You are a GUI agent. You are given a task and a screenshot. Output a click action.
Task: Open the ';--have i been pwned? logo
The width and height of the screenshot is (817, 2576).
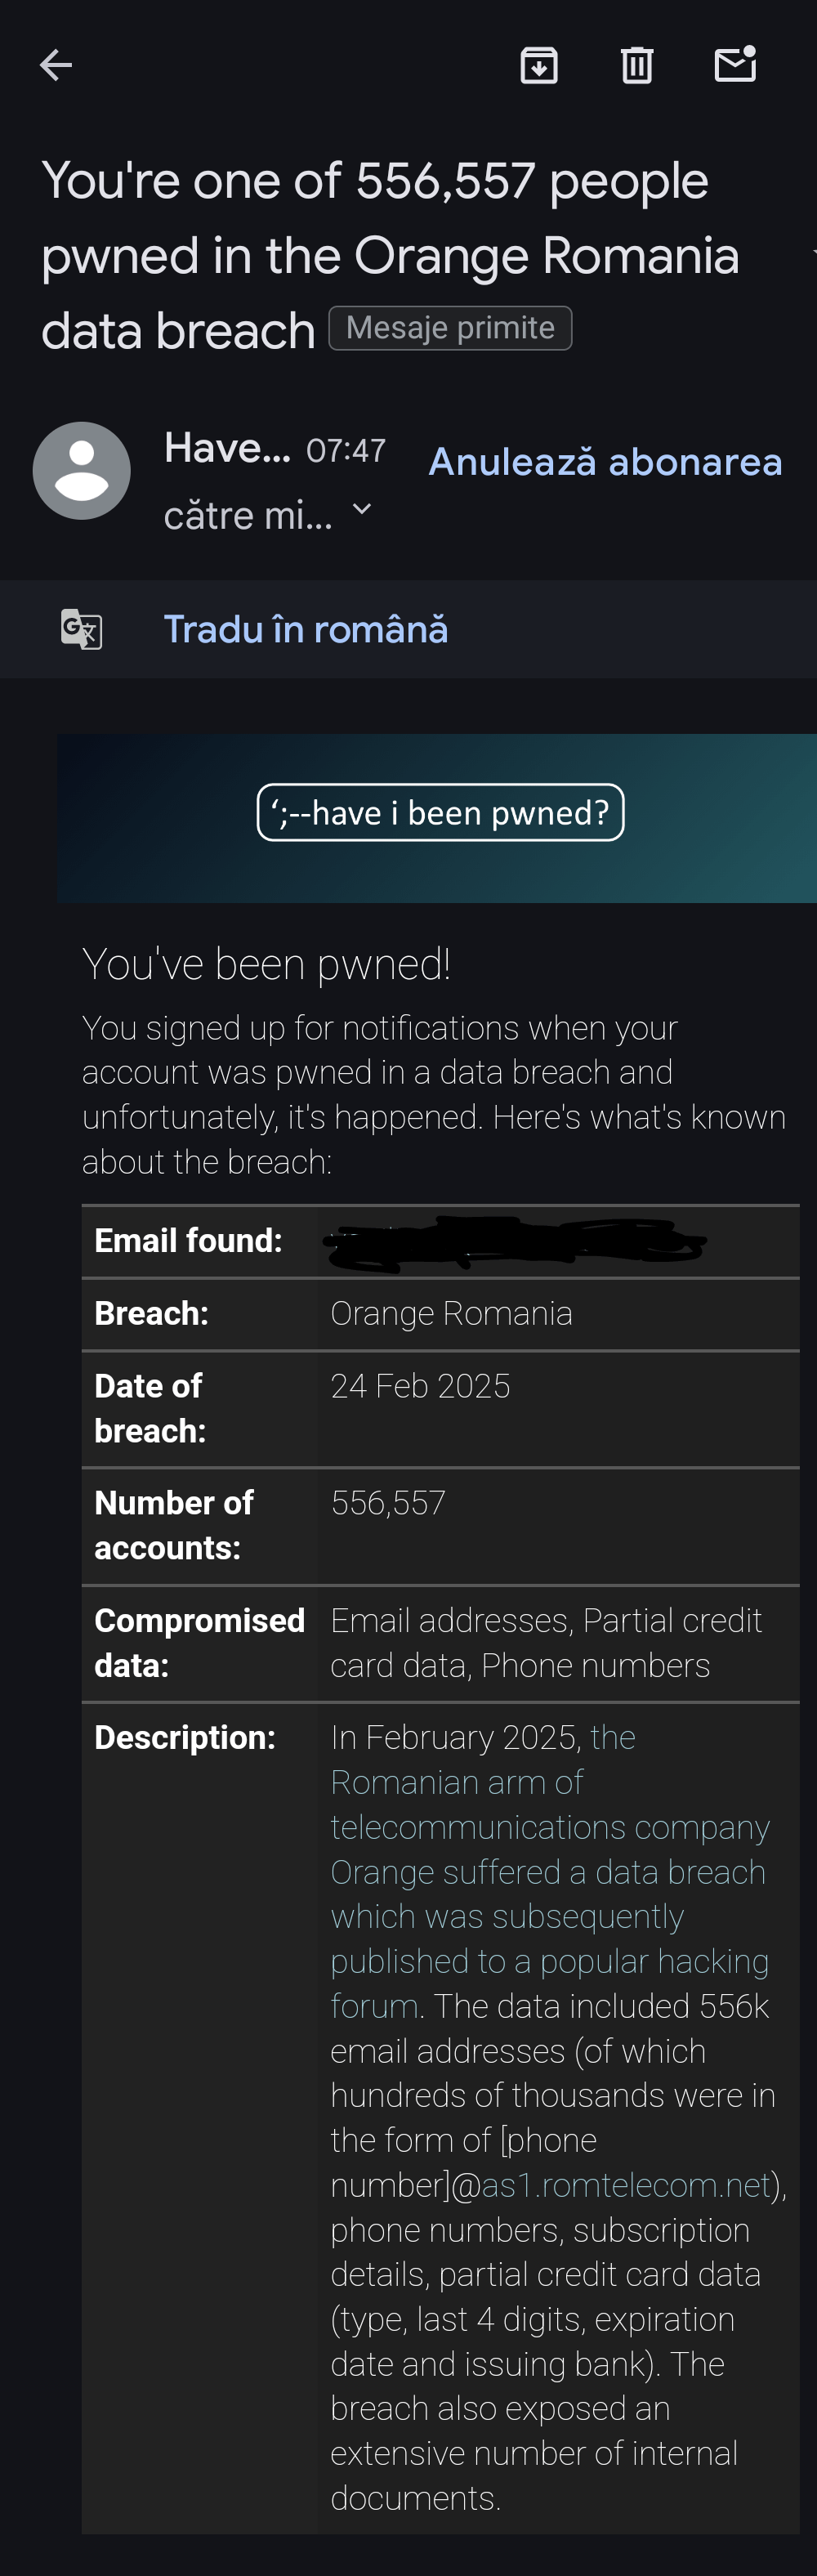(x=440, y=812)
